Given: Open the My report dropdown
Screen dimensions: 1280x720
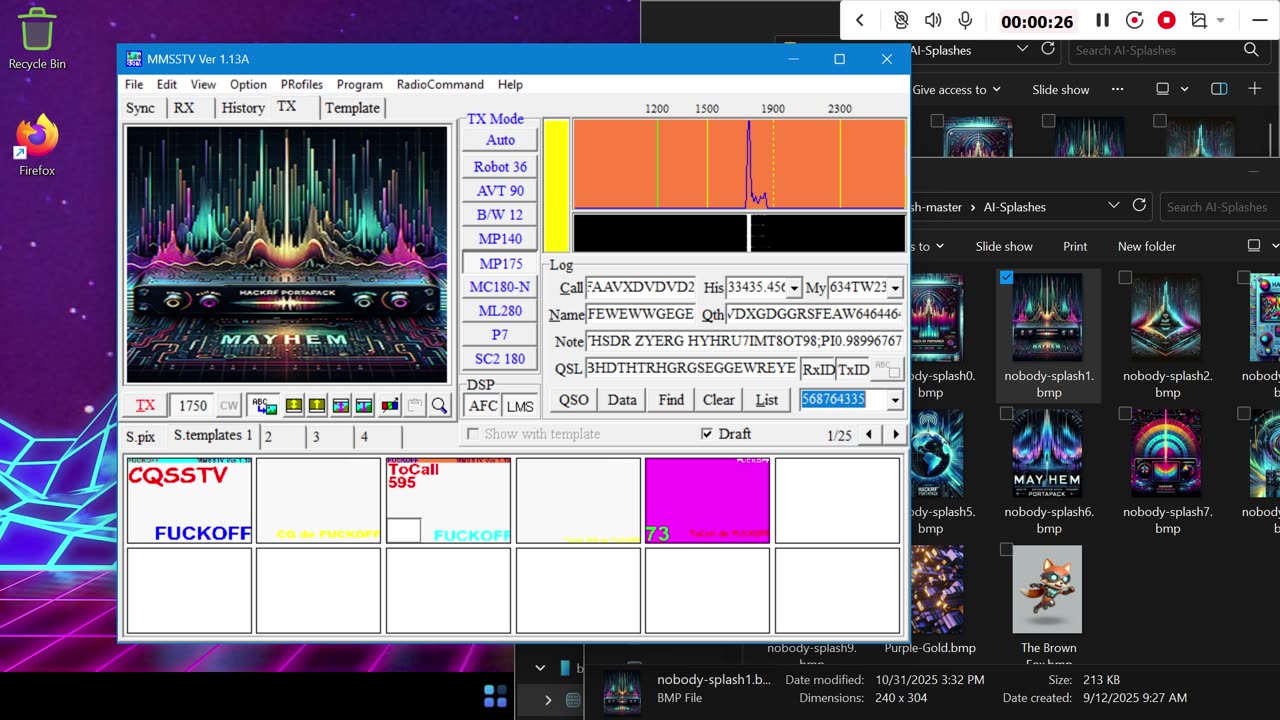Looking at the screenshot, I should (x=895, y=288).
